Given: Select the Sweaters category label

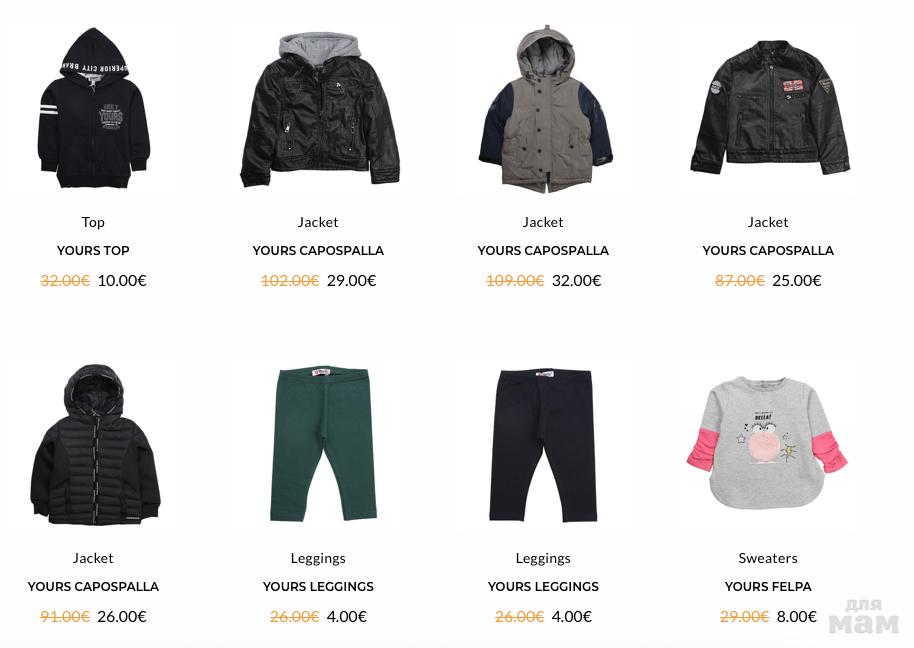Looking at the screenshot, I should click(768, 558).
